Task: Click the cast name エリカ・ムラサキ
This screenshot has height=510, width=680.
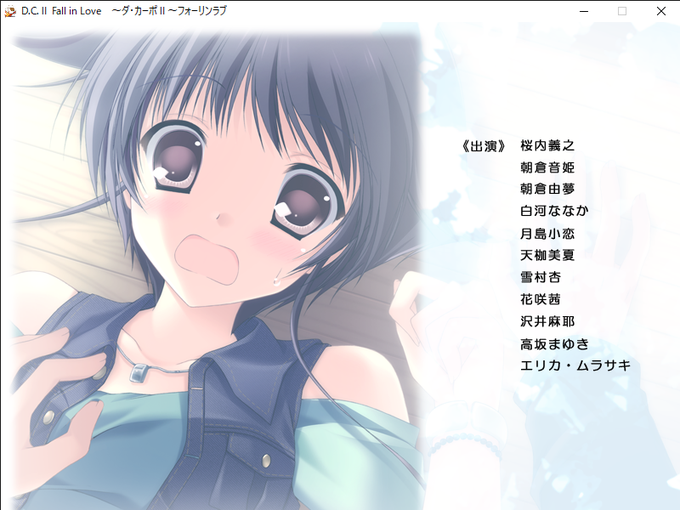Action: [x=575, y=366]
